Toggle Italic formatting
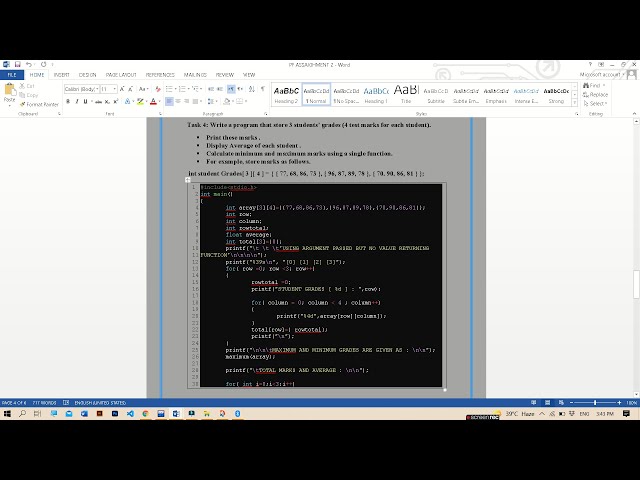The width and height of the screenshot is (640, 480). (x=77, y=101)
